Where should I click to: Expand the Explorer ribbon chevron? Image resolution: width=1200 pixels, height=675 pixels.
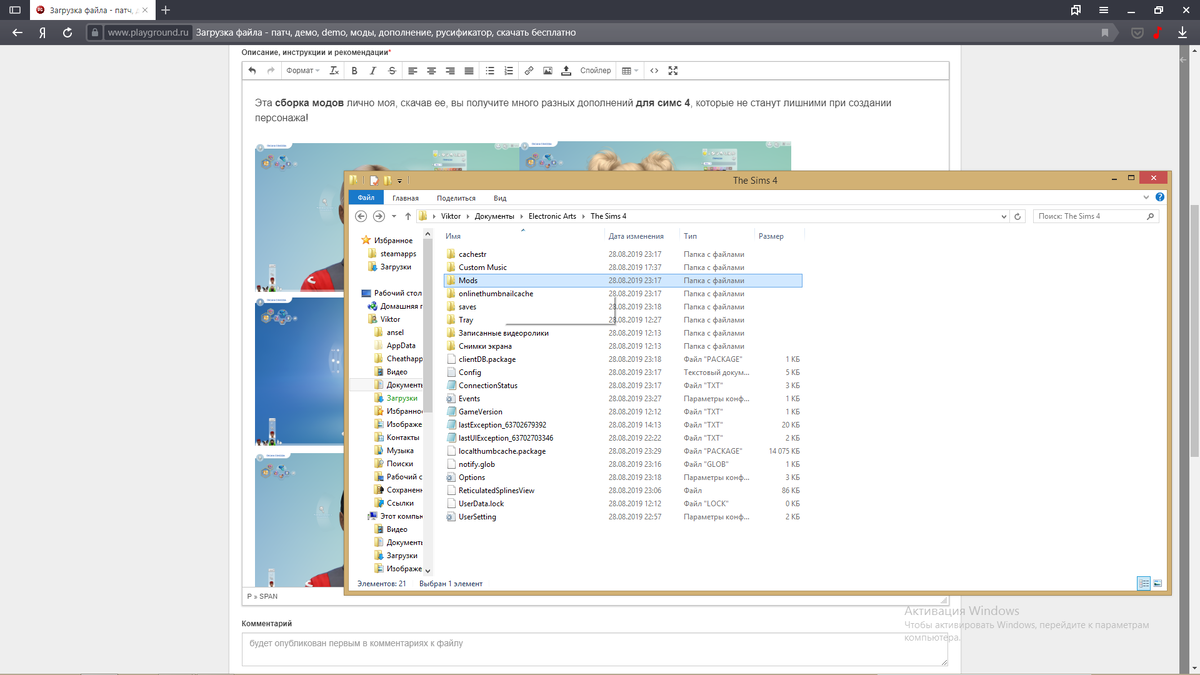click(1147, 198)
